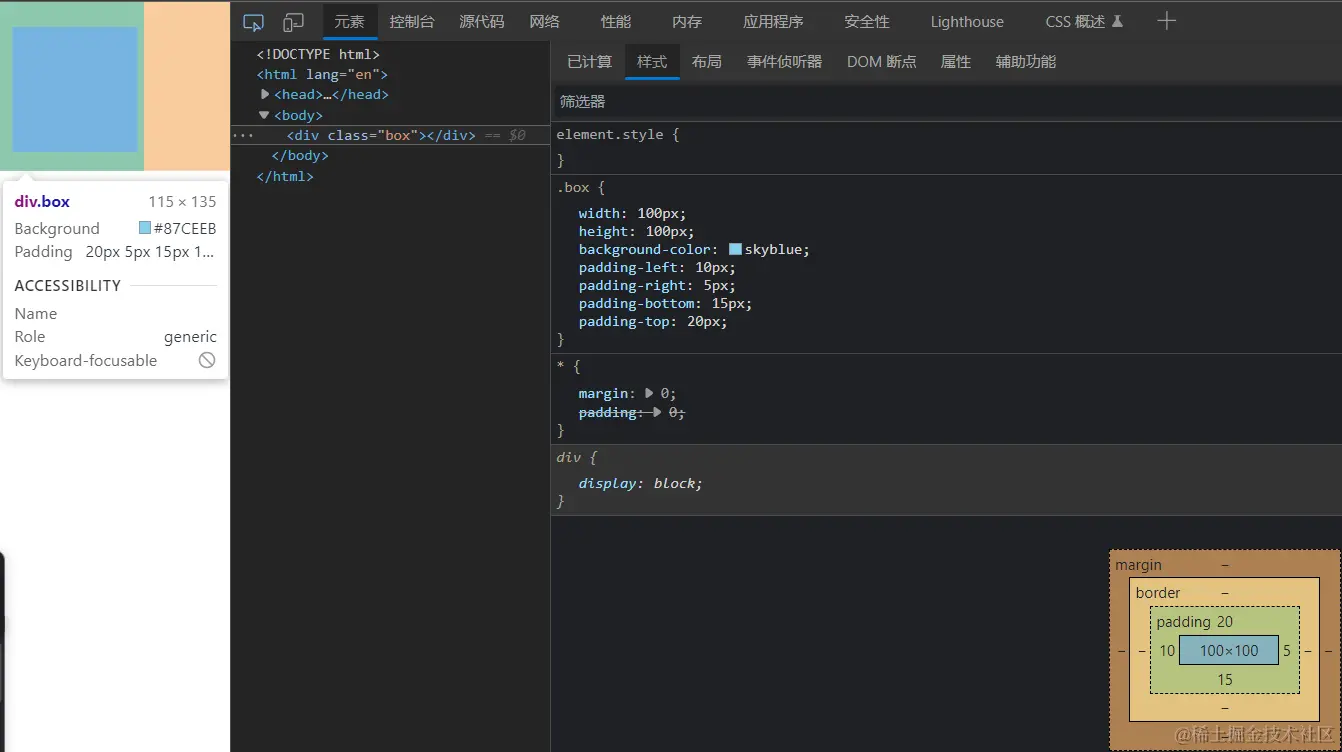Open the Lighthouse tab

coord(967,22)
